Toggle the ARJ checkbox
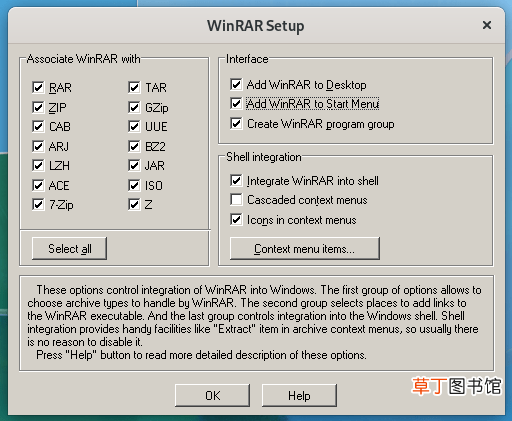Screen dimensions: 512x421 (x=38, y=146)
